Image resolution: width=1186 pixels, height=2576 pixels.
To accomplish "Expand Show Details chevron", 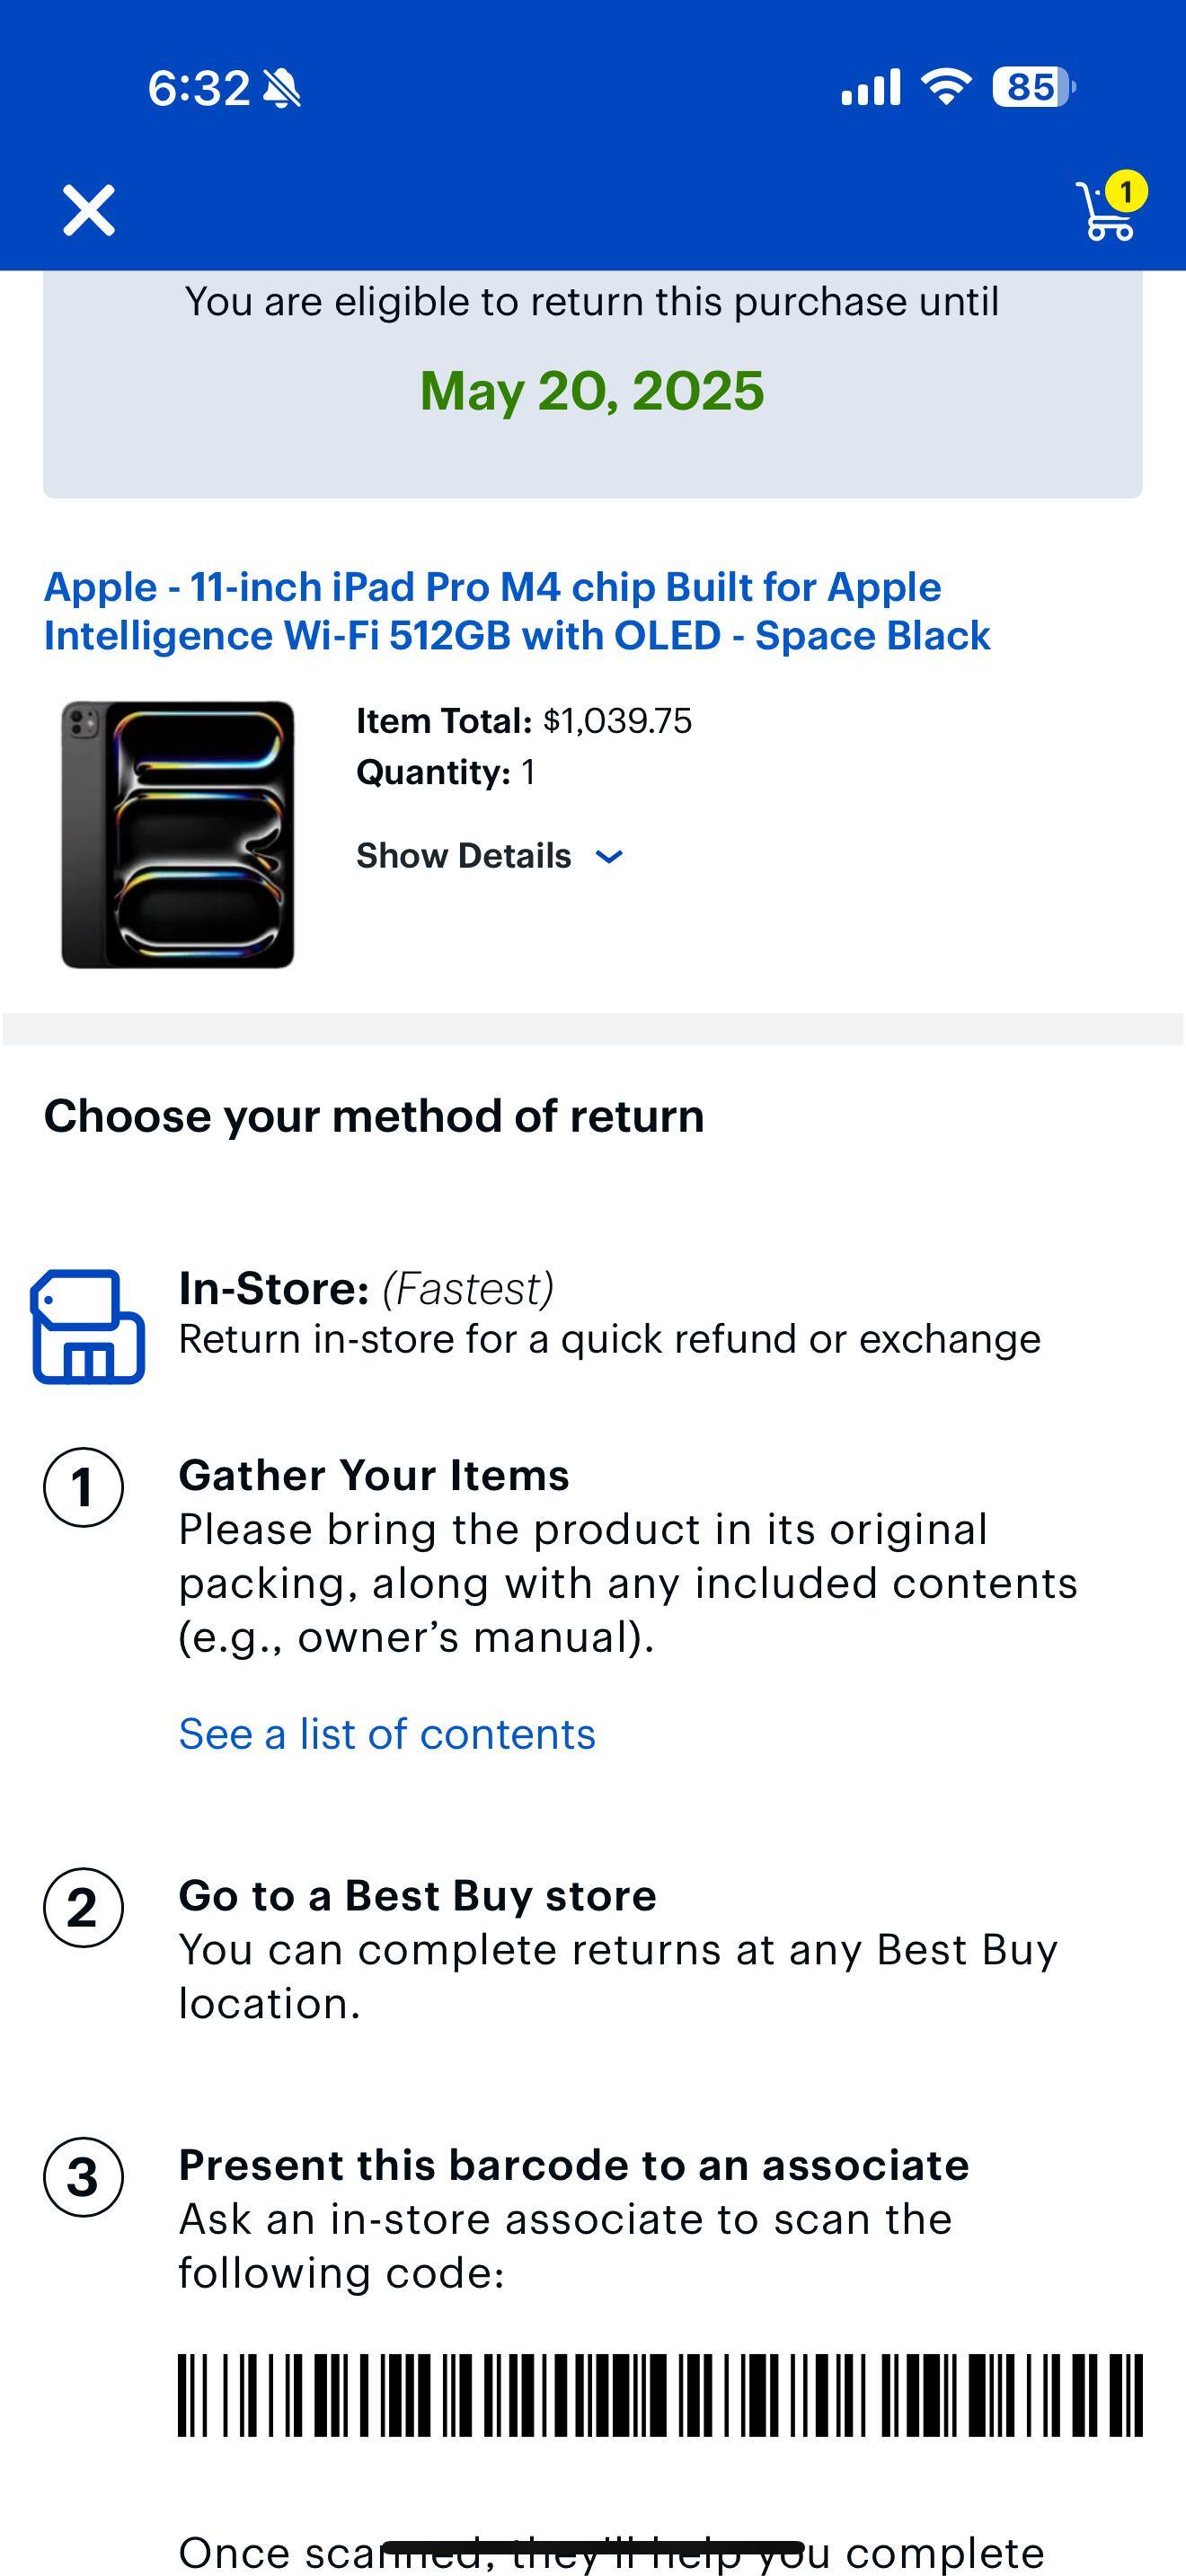I will 609,856.
